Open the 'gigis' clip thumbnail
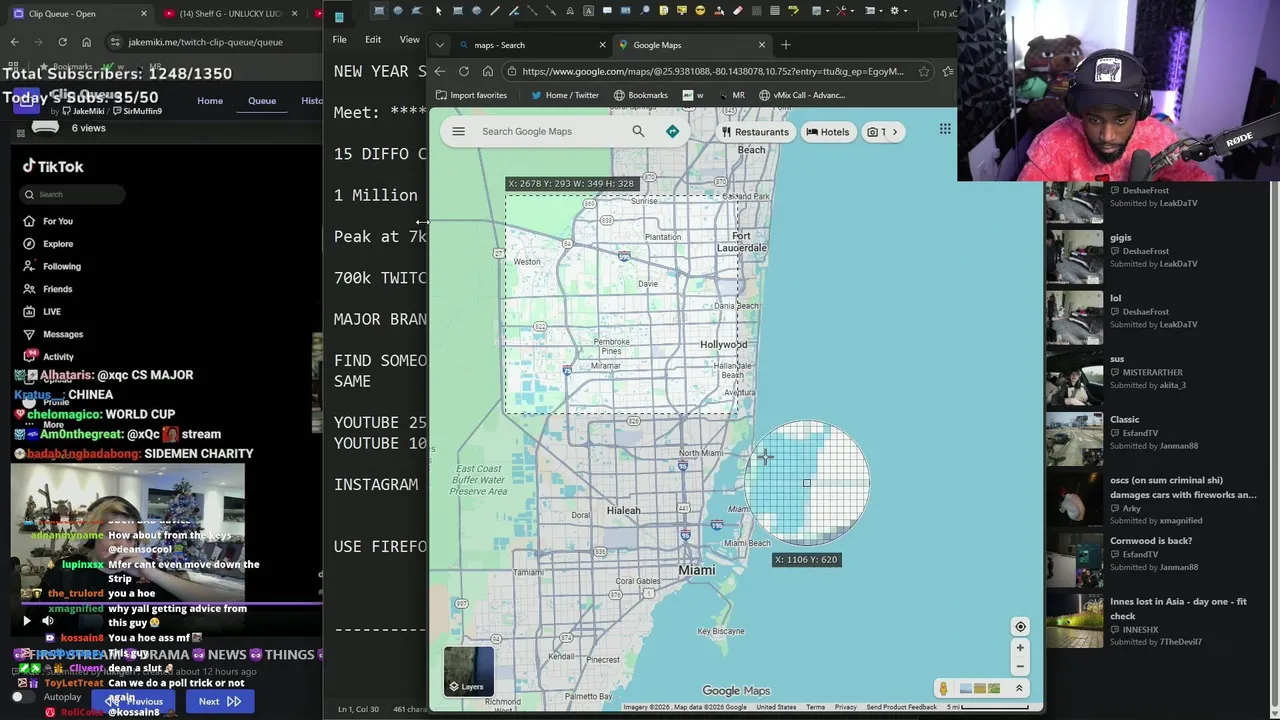This screenshot has width=1280, height=720. (1075, 256)
